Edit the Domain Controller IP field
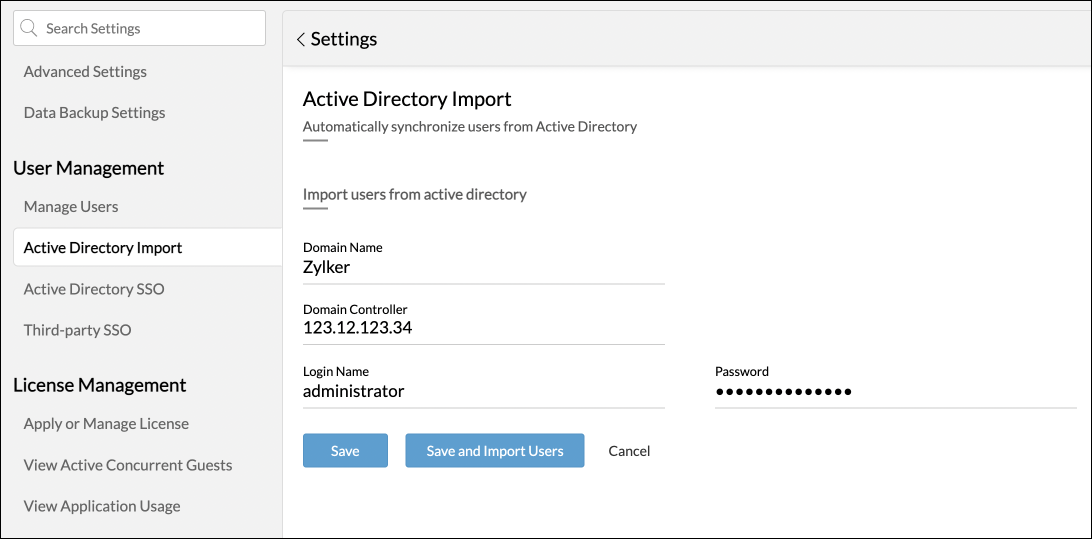Screen dimensions: 1092x539 click(x=483, y=328)
